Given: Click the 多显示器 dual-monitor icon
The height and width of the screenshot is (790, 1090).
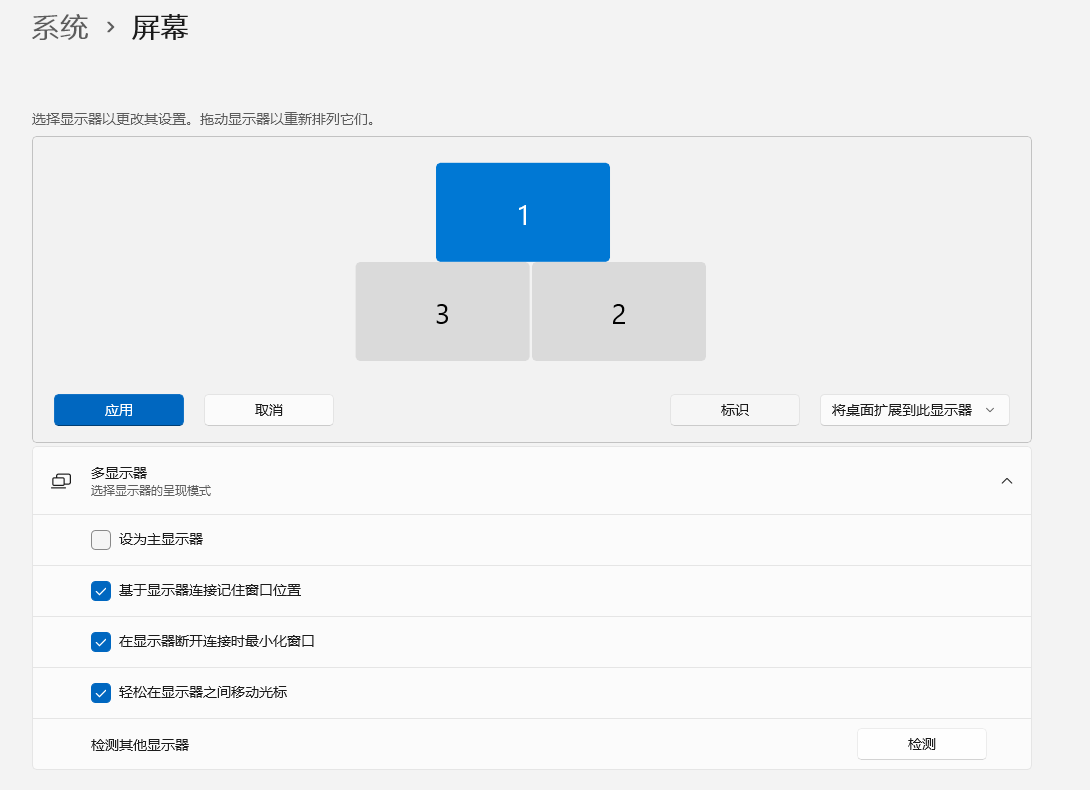Looking at the screenshot, I should (59, 481).
